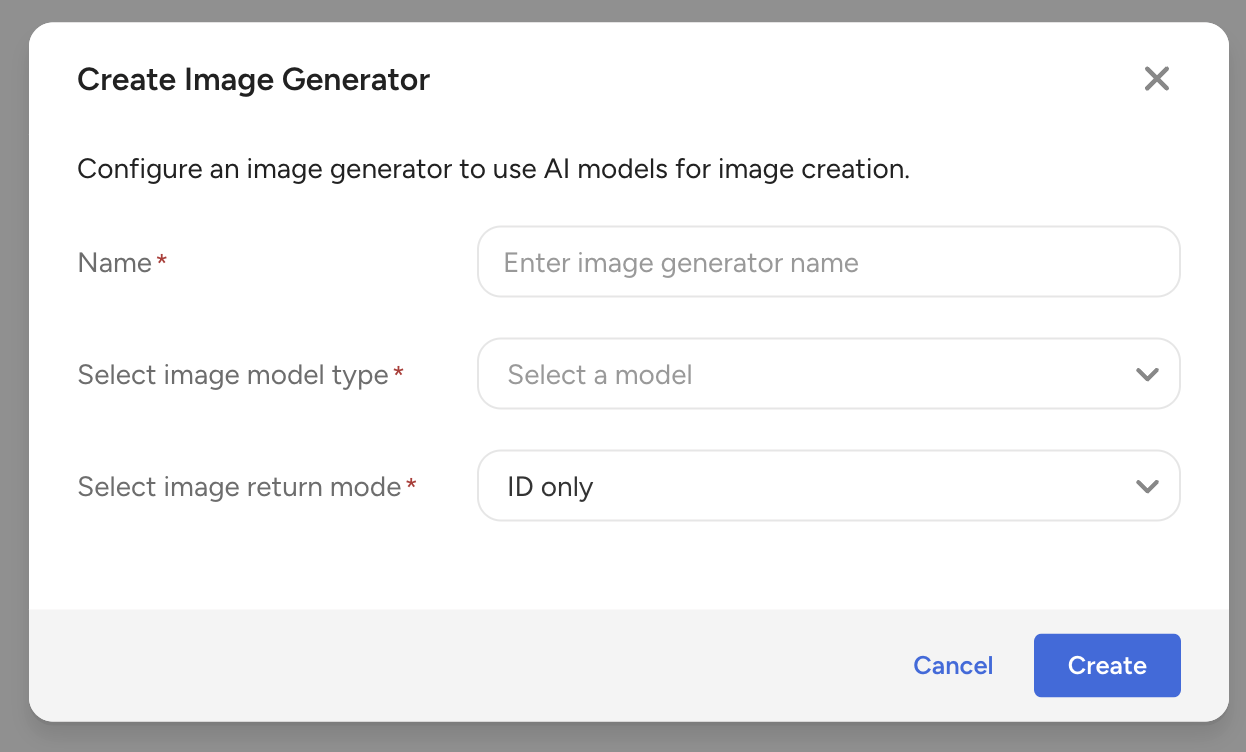Click the red asterisk next to Name
Viewport: 1246px width, 752px height.
click(x=162, y=261)
